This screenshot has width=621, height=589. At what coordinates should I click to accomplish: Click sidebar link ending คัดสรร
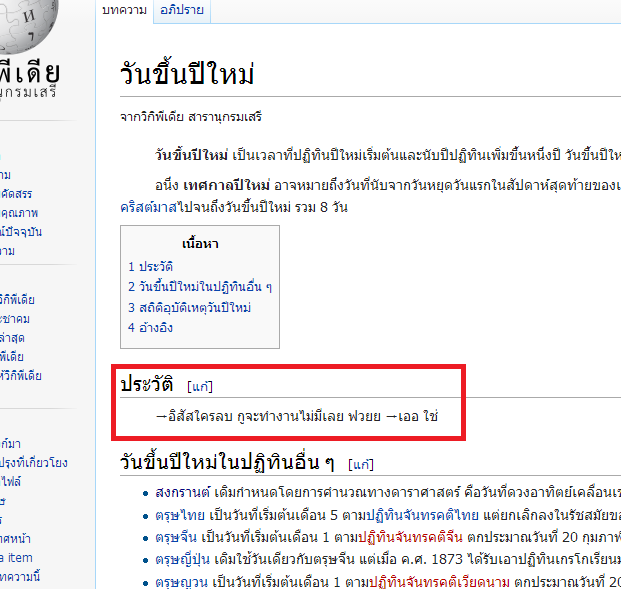(16, 194)
